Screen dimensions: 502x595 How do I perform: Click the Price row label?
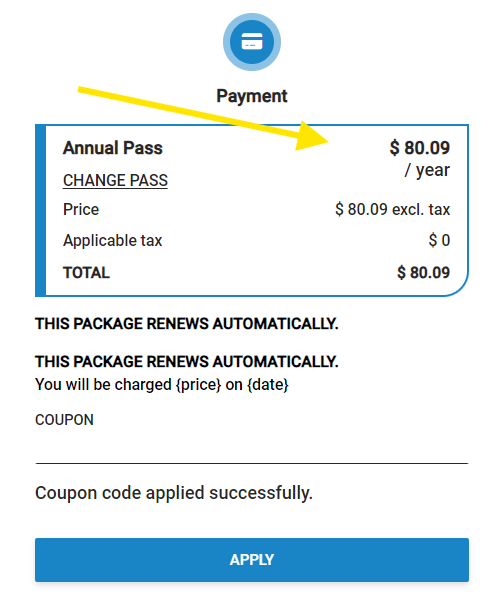click(x=81, y=209)
